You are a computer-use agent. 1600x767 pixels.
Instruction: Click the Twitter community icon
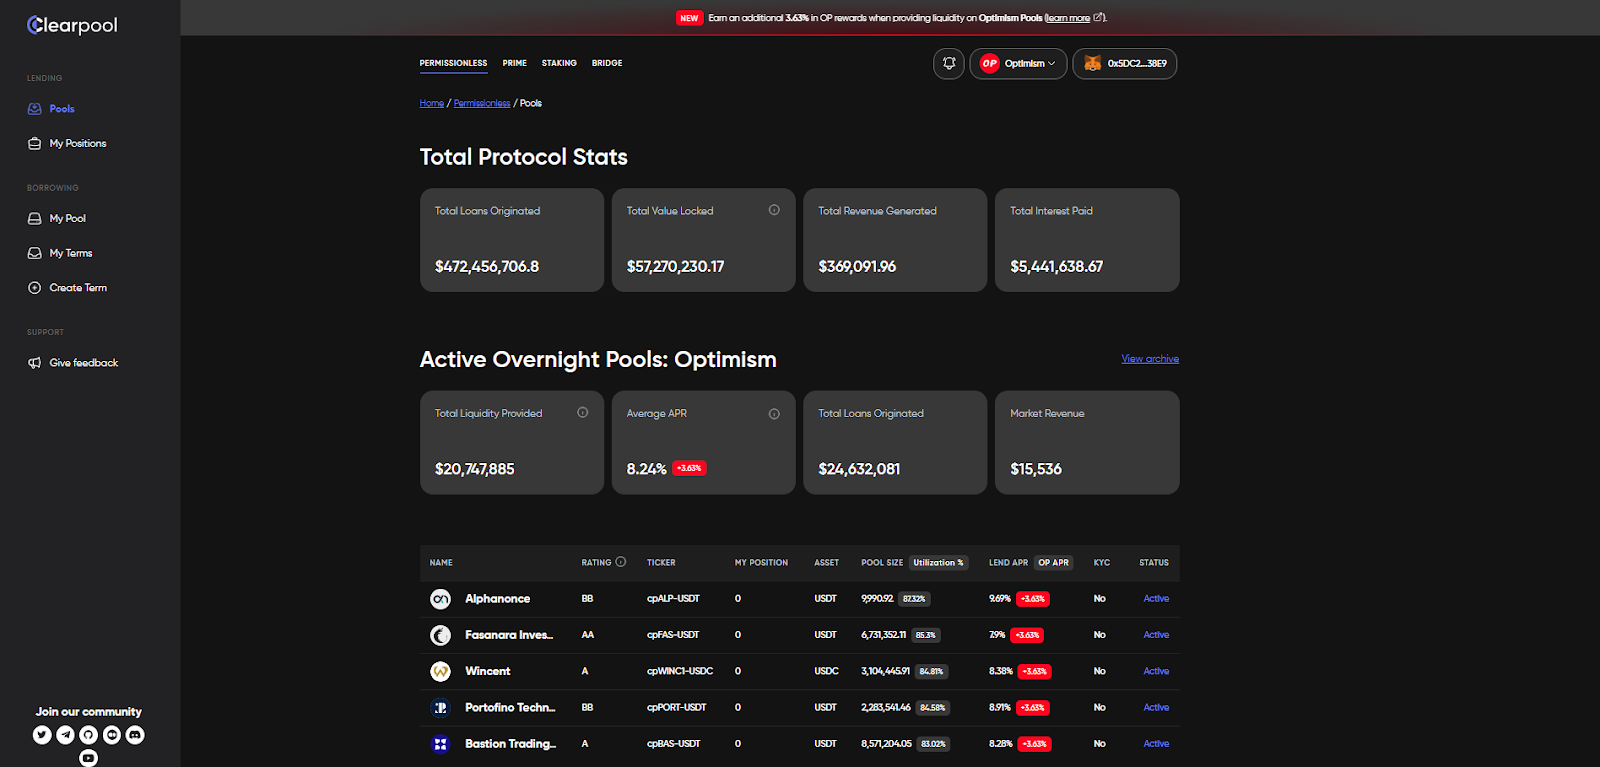click(42, 735)
